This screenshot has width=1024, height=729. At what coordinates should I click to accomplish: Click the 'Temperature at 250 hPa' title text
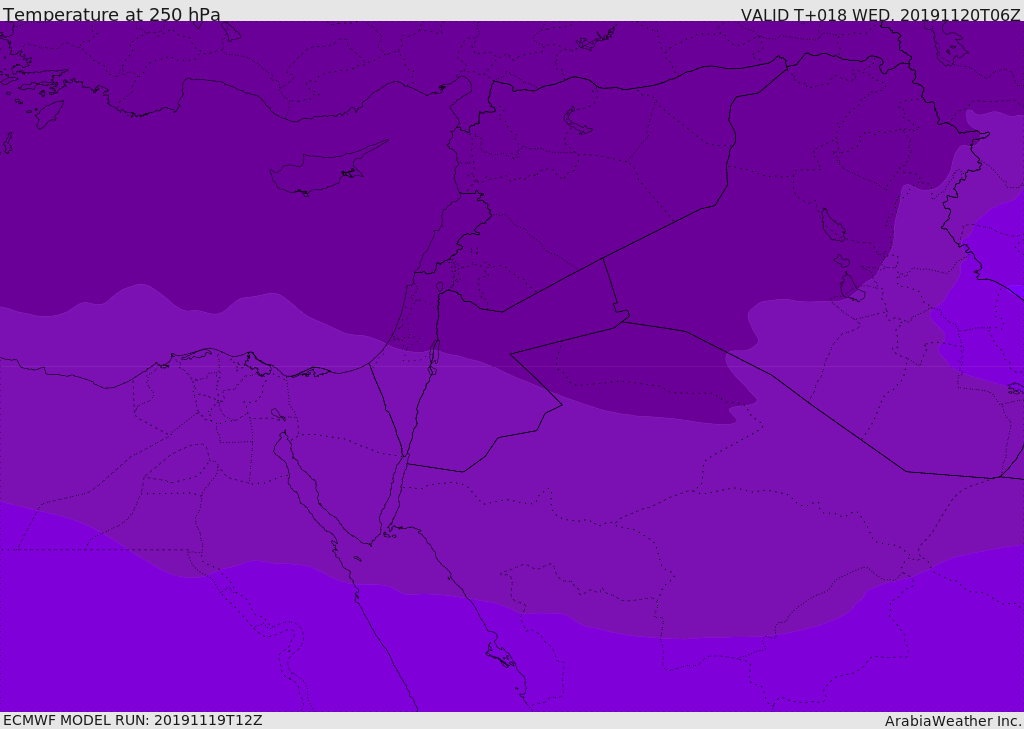click(112, 14)
